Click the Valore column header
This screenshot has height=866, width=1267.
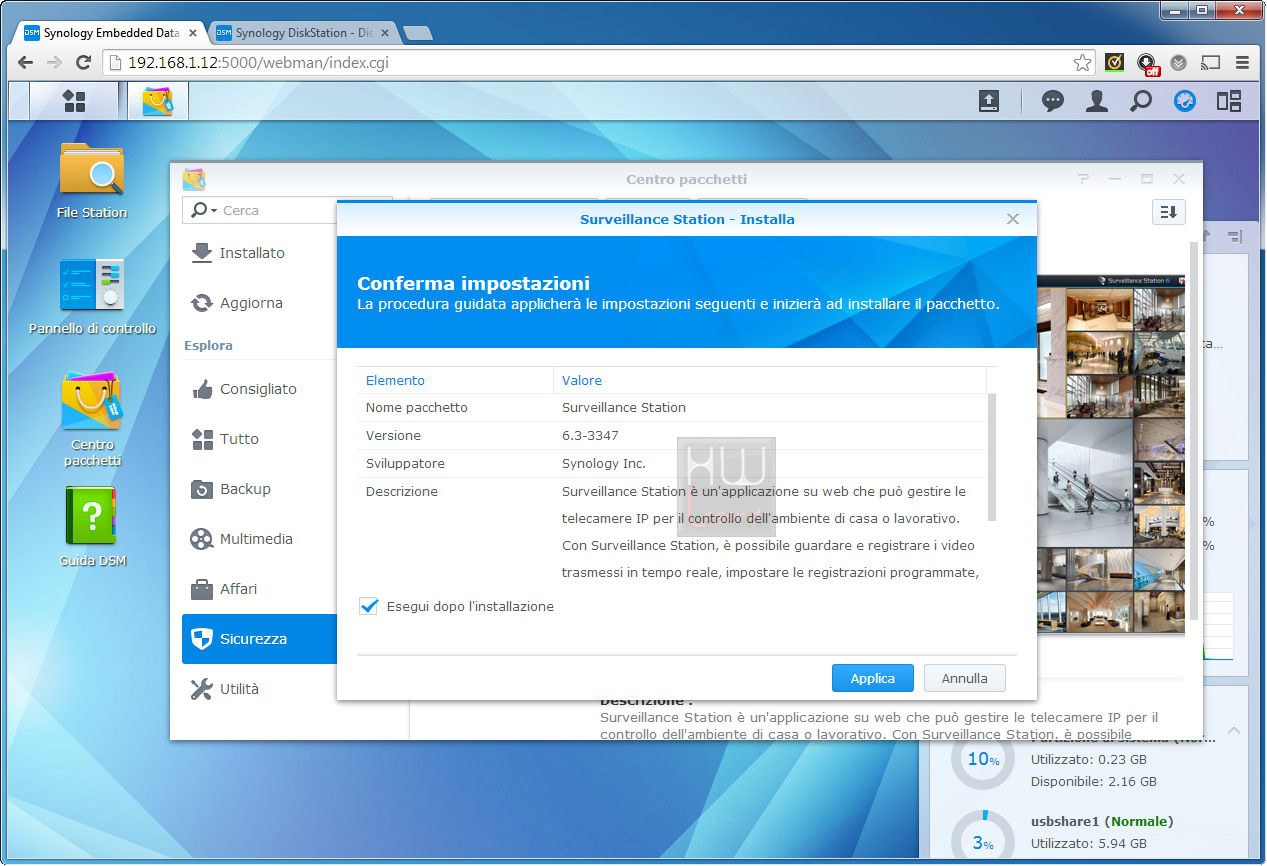click(x=770, y=380)
